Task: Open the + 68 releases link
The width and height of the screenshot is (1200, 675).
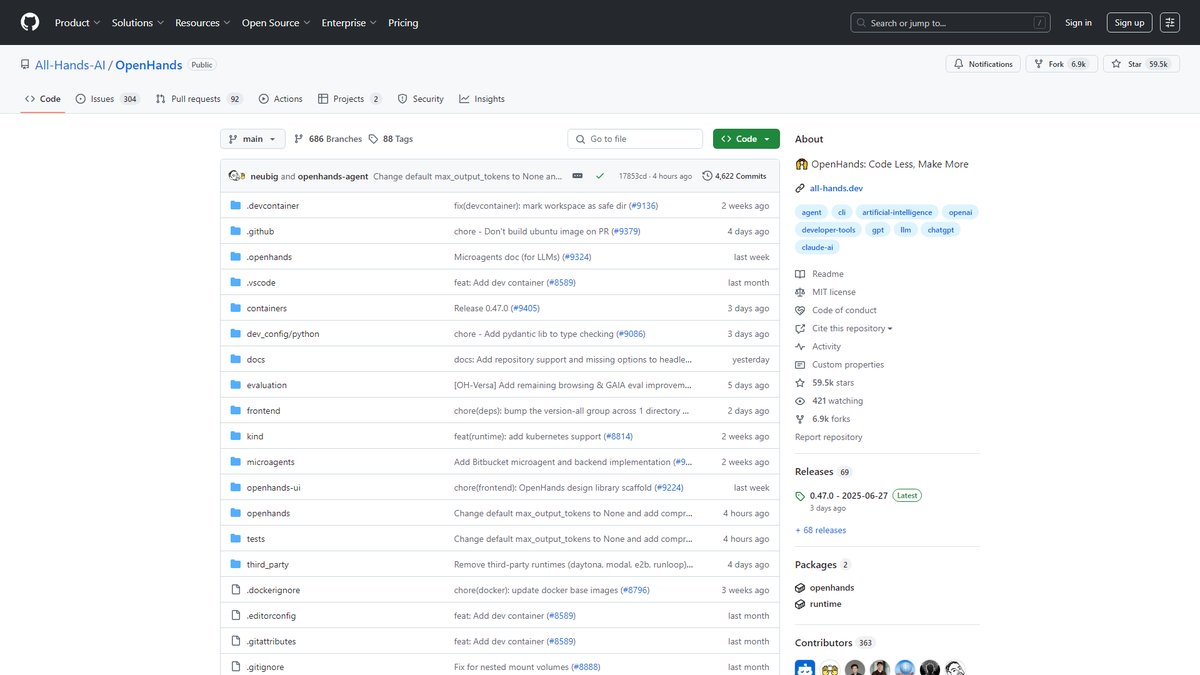Action: pos(821,530)
